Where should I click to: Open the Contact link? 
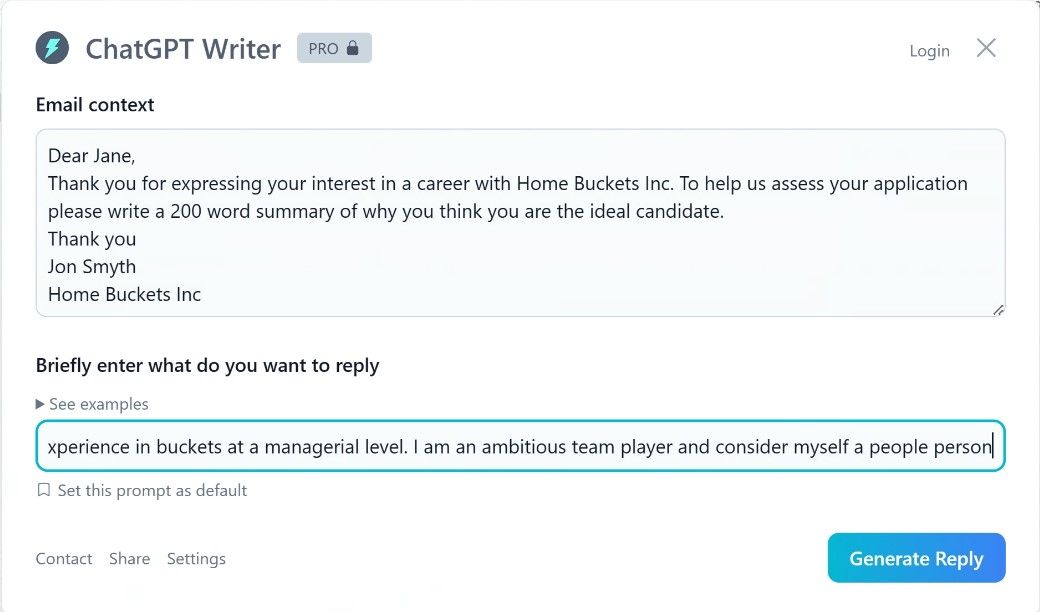point(64,559)
